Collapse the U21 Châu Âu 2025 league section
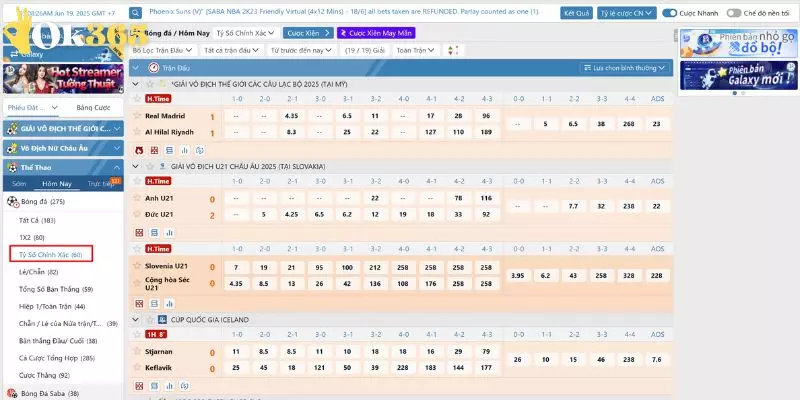Screen dimensions: 800x400 136,166
